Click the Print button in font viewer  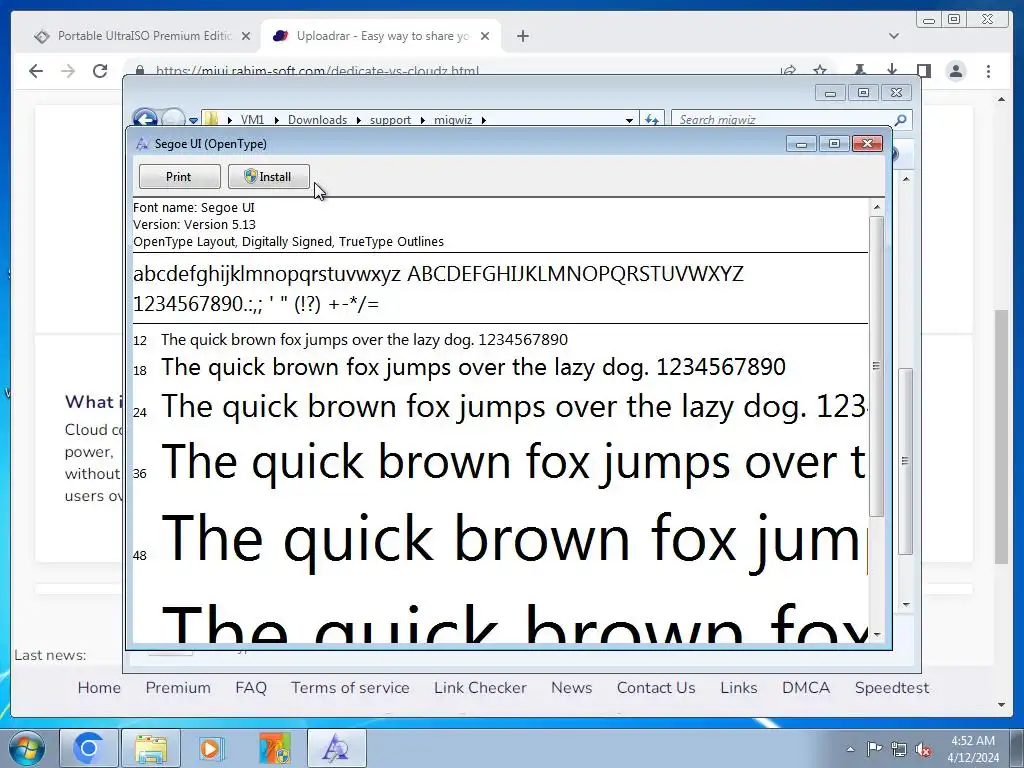[x=179, y=176]
